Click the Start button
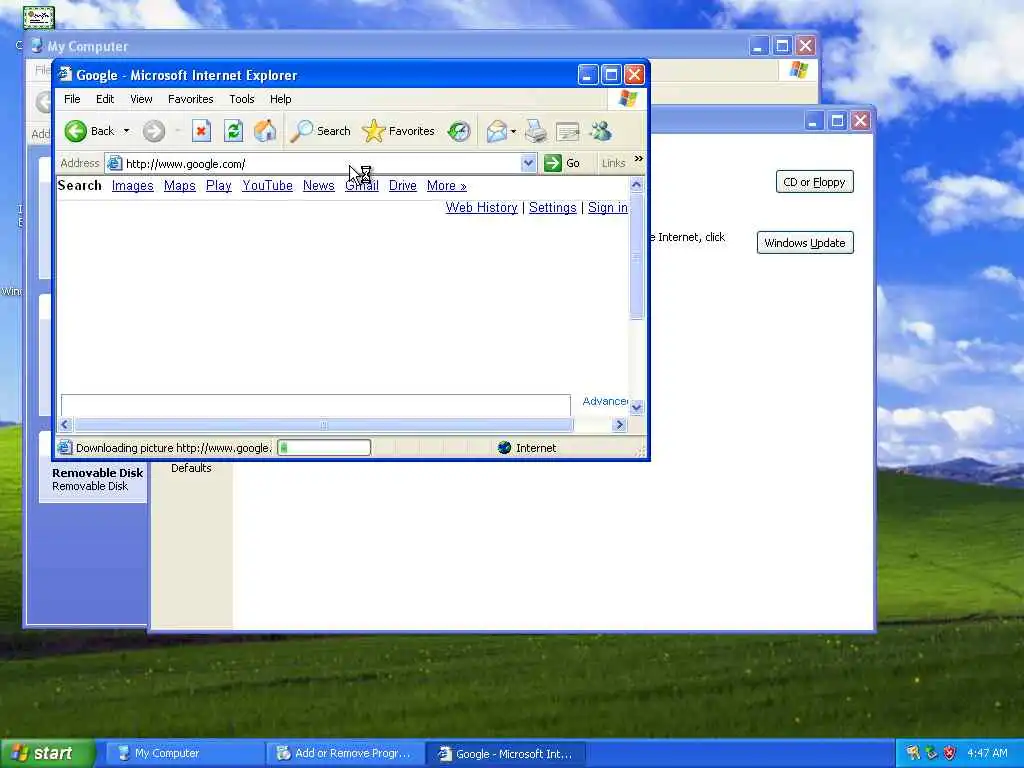1024x768 pixels. (48, 753)
